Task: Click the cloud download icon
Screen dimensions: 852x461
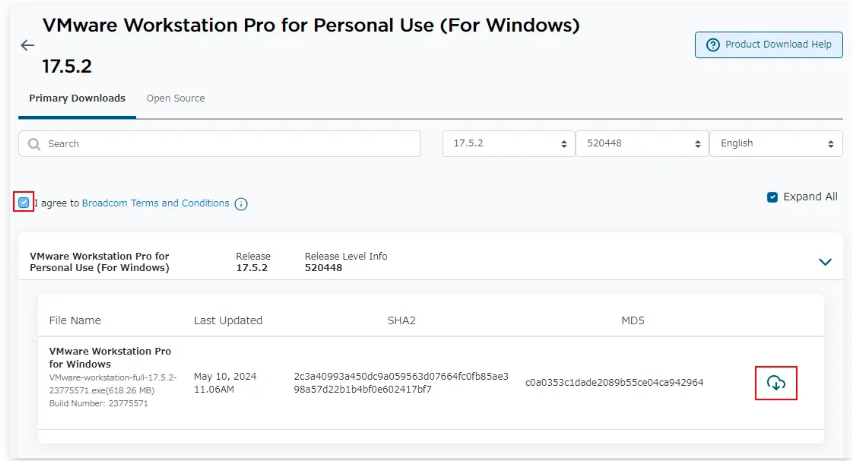Action: click(x=776, y=383)
